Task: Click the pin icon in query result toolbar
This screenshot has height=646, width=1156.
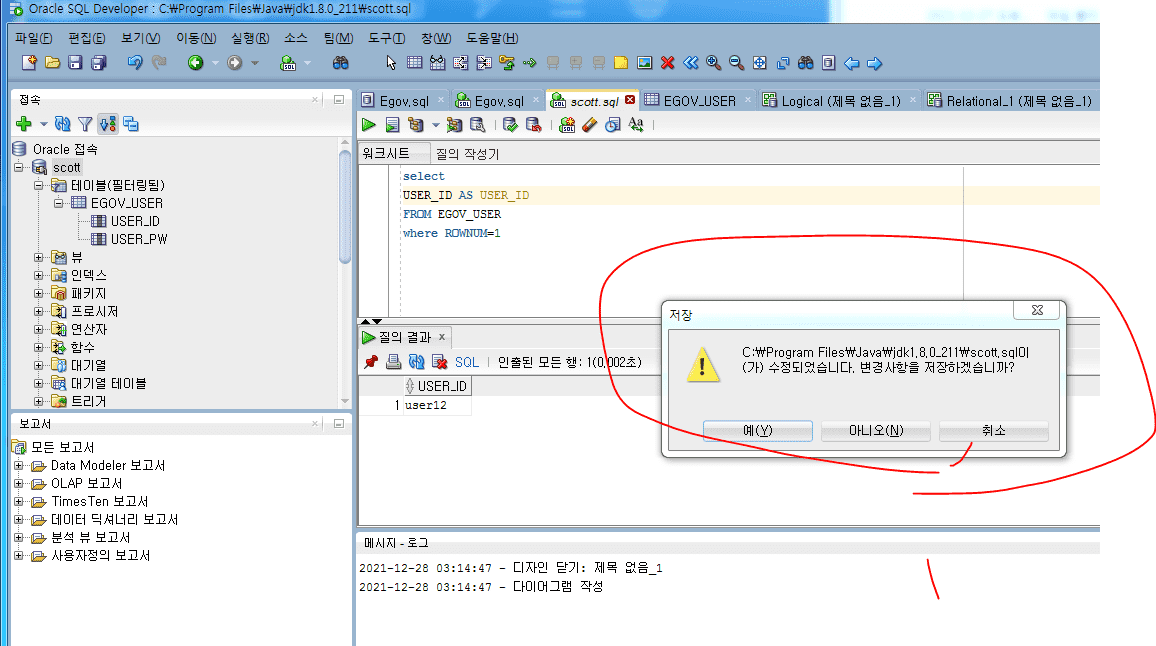Action: [371, 361]
